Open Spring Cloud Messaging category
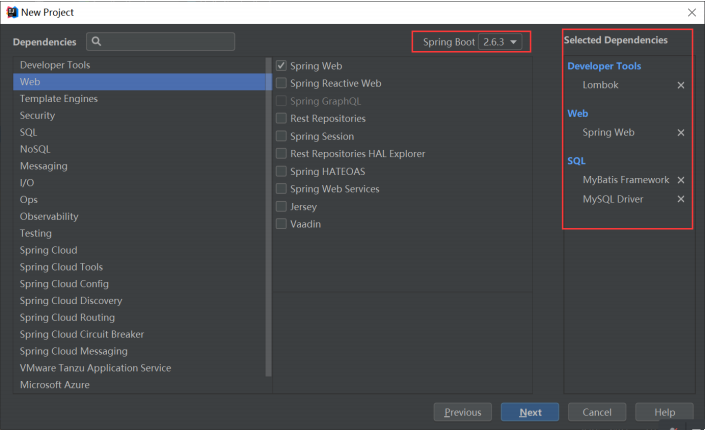This screenshot has height=432, width=707. [x=140, y=351]
